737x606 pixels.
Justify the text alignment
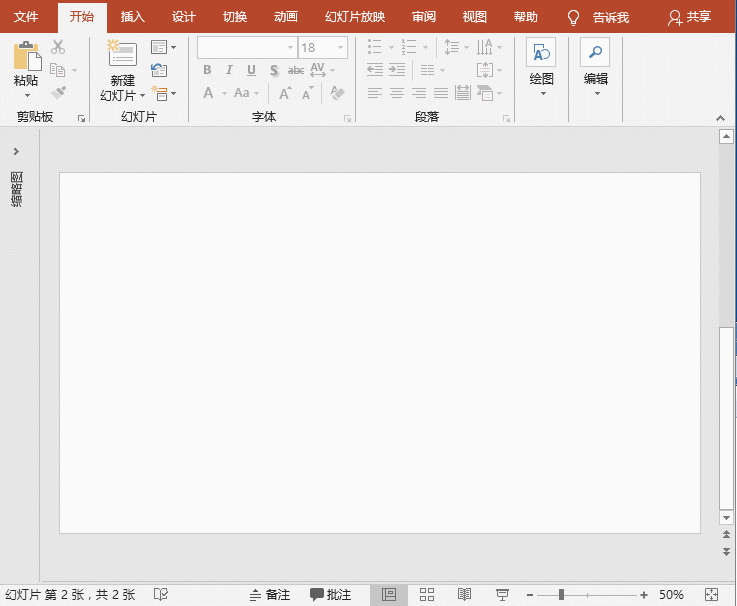441,93
